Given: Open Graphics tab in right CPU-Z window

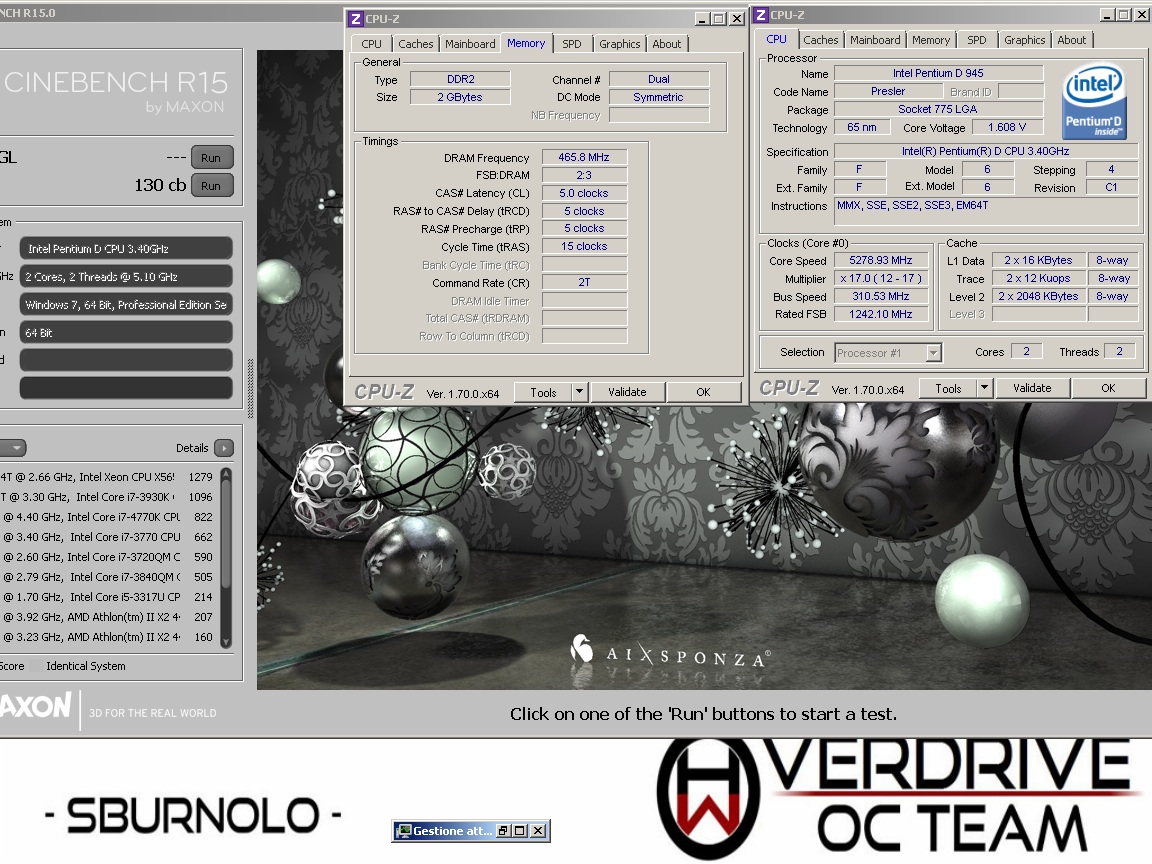Looking at the screenshot, I should pyautogui.click(x=1024, y=40).
